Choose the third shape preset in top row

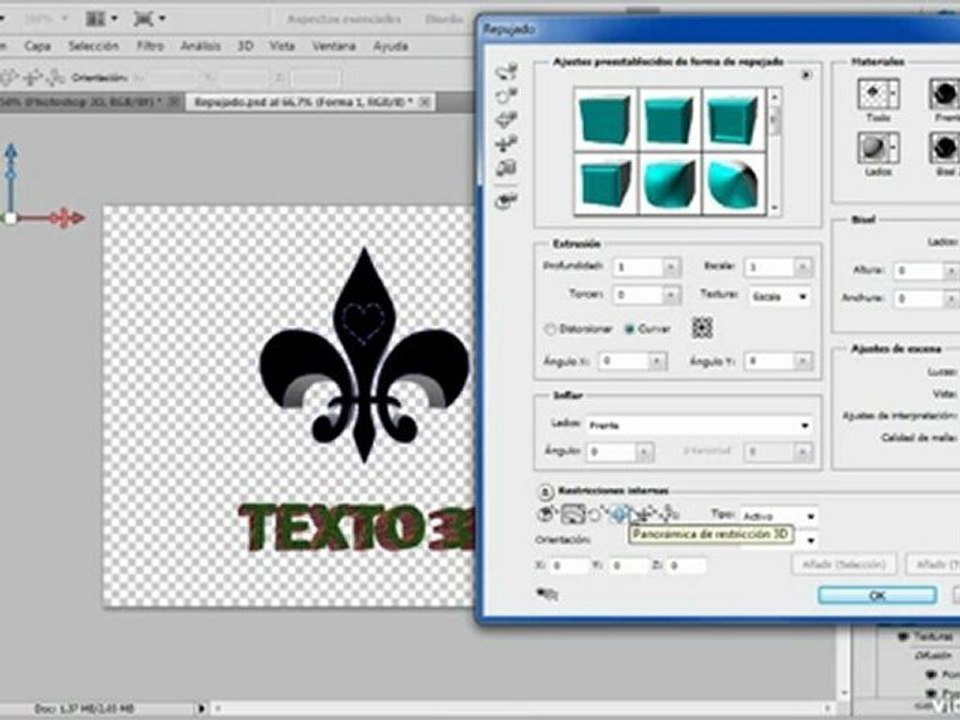pyautogui.click(x=733, y=119)
